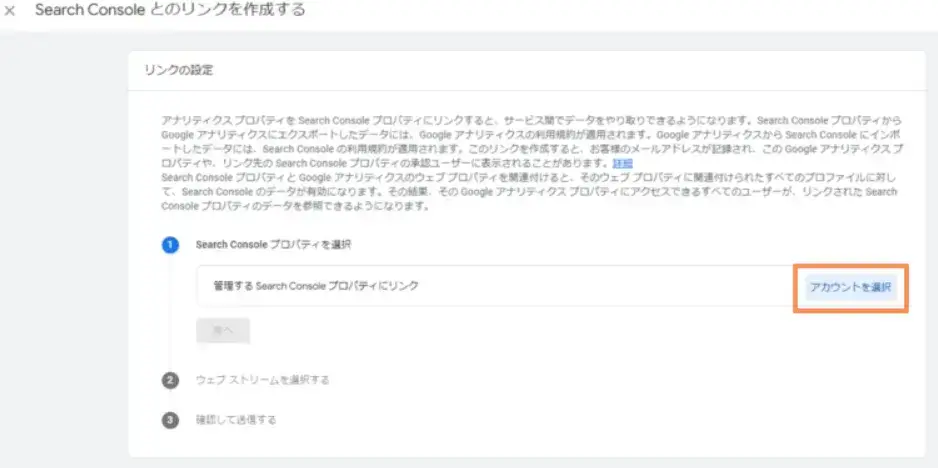Select step 2 ウェブ ストリームを選択する
The height and width of the screenshot is (468, 938).
[263, 380]
